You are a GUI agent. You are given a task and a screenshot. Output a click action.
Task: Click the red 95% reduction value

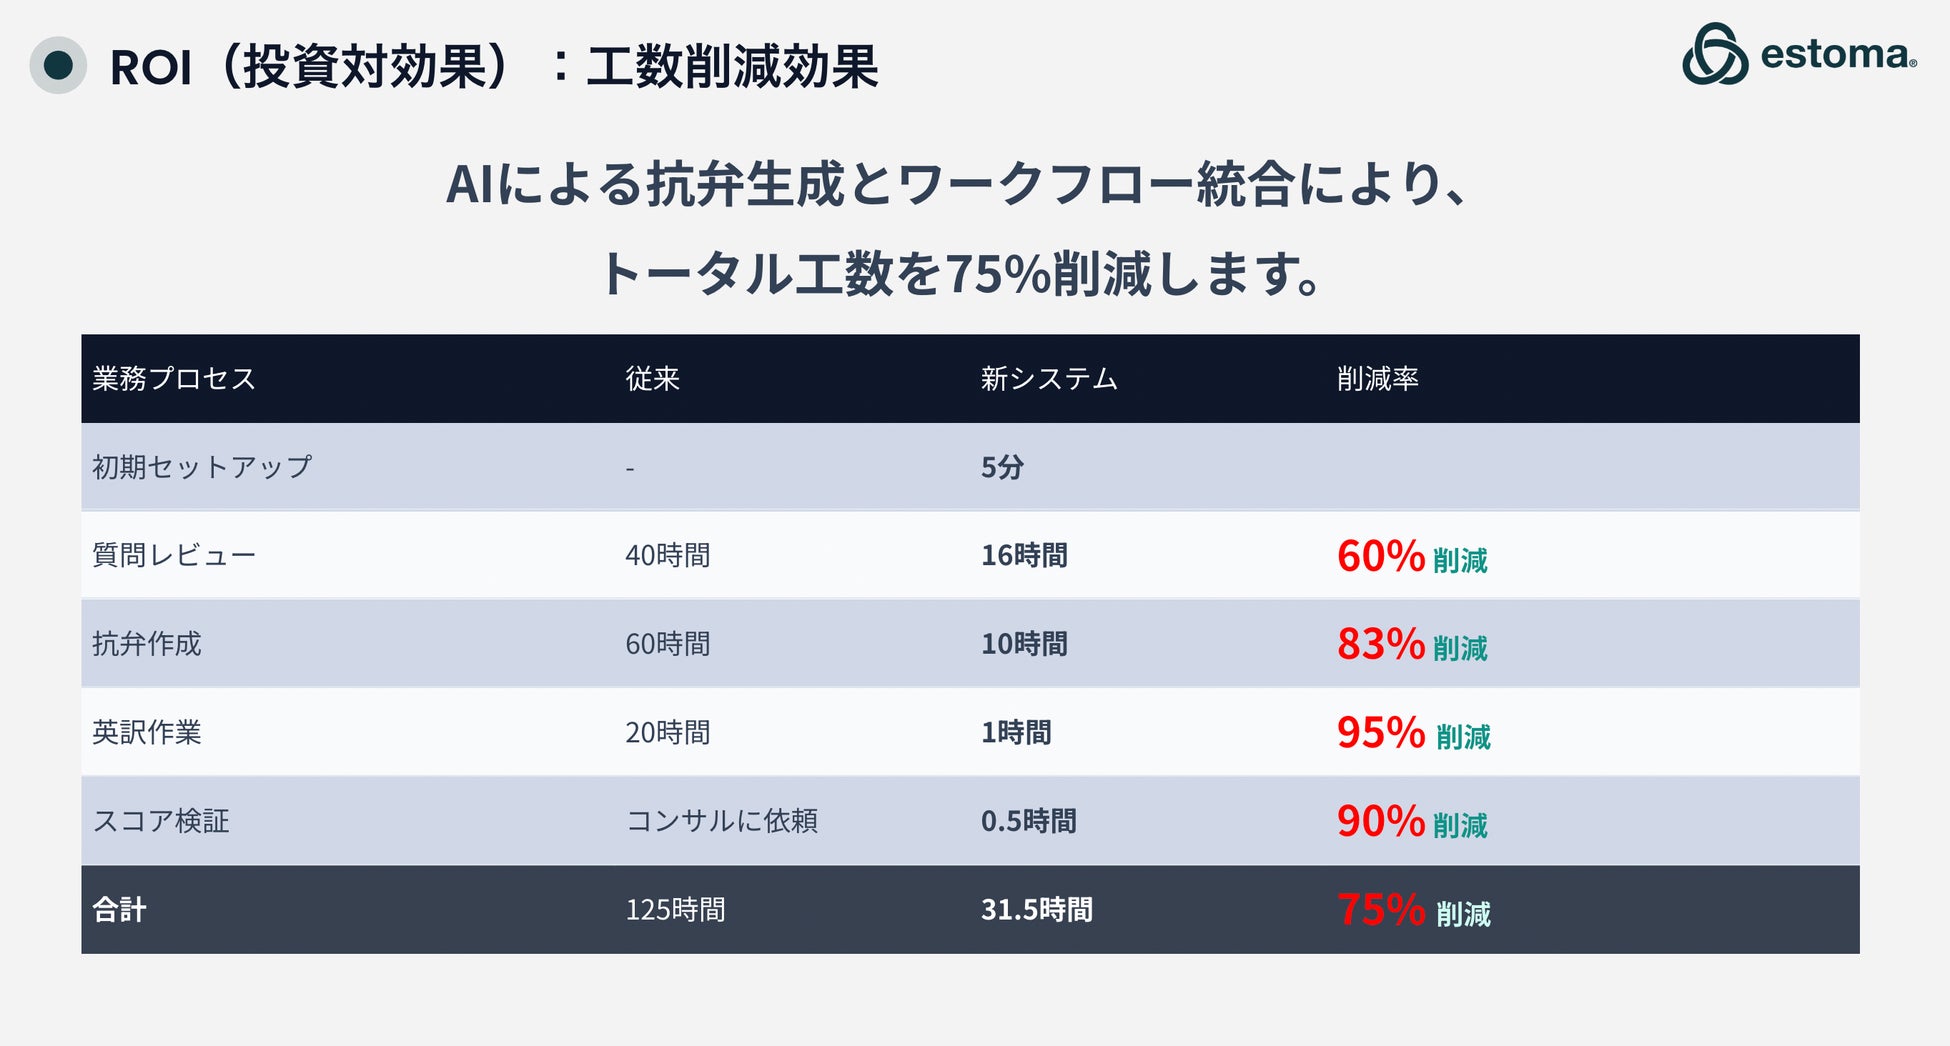click(x=1380, y=733)
